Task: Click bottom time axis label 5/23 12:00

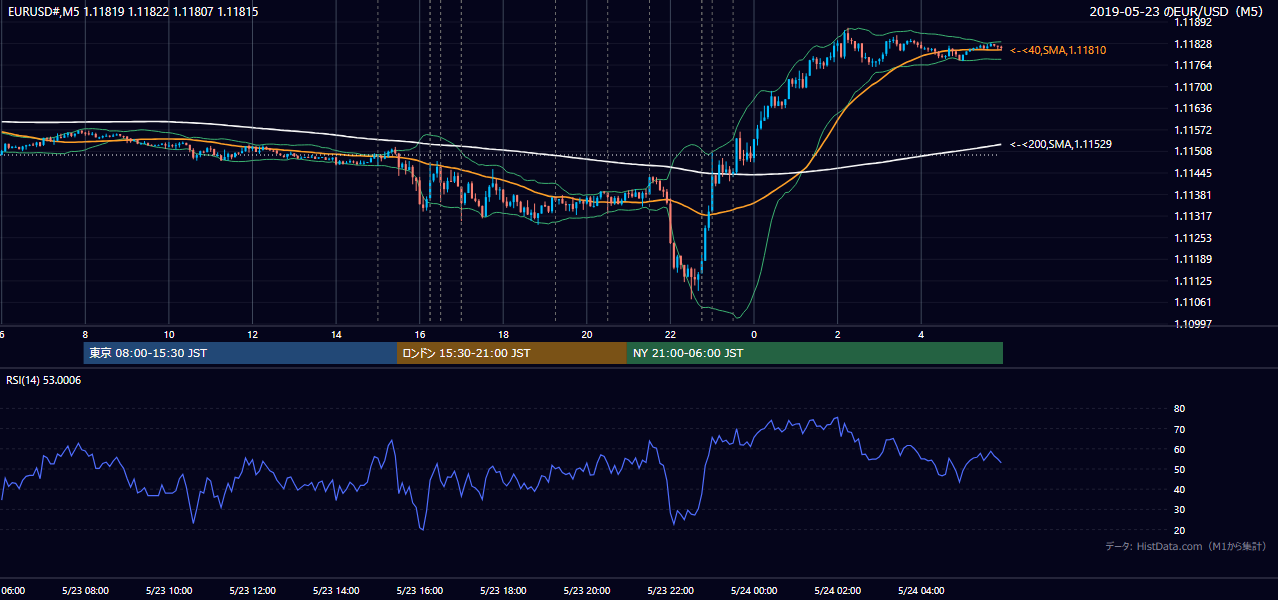Action: pyautogui.click(x=252, y=591)
